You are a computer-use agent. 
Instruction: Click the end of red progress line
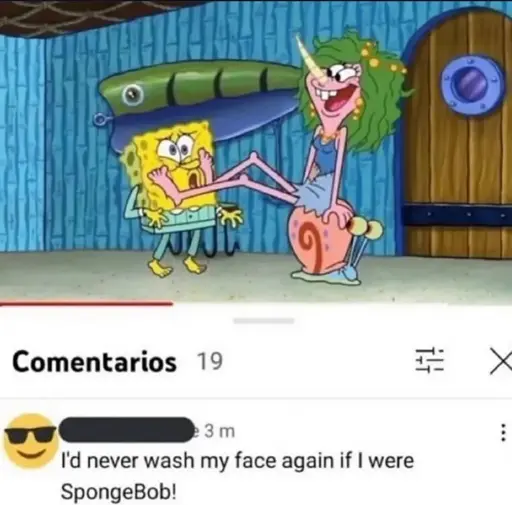tap(171, 303)
